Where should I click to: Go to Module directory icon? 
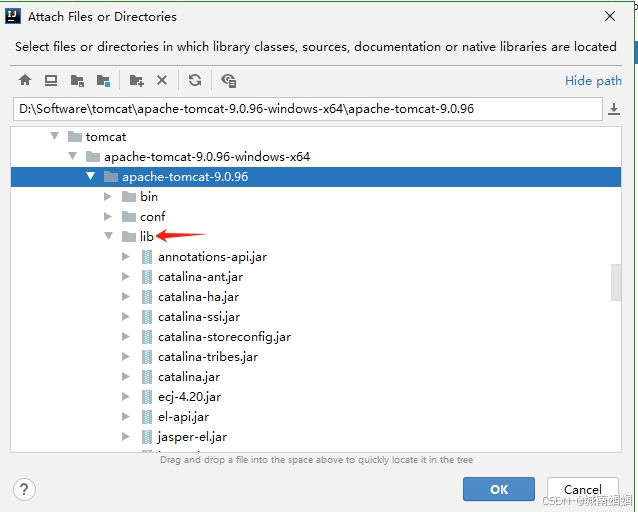coord(103,81)
